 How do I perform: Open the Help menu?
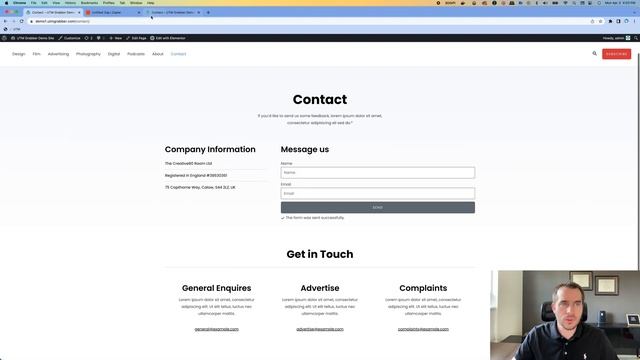[x=151, y=3]
